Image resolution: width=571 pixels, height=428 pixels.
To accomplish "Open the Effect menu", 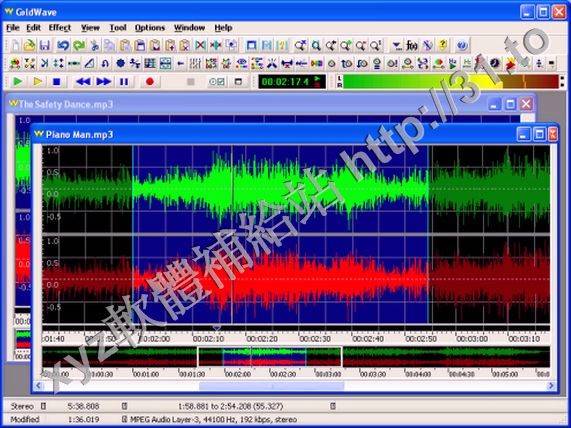I will [x=60, y=28].
